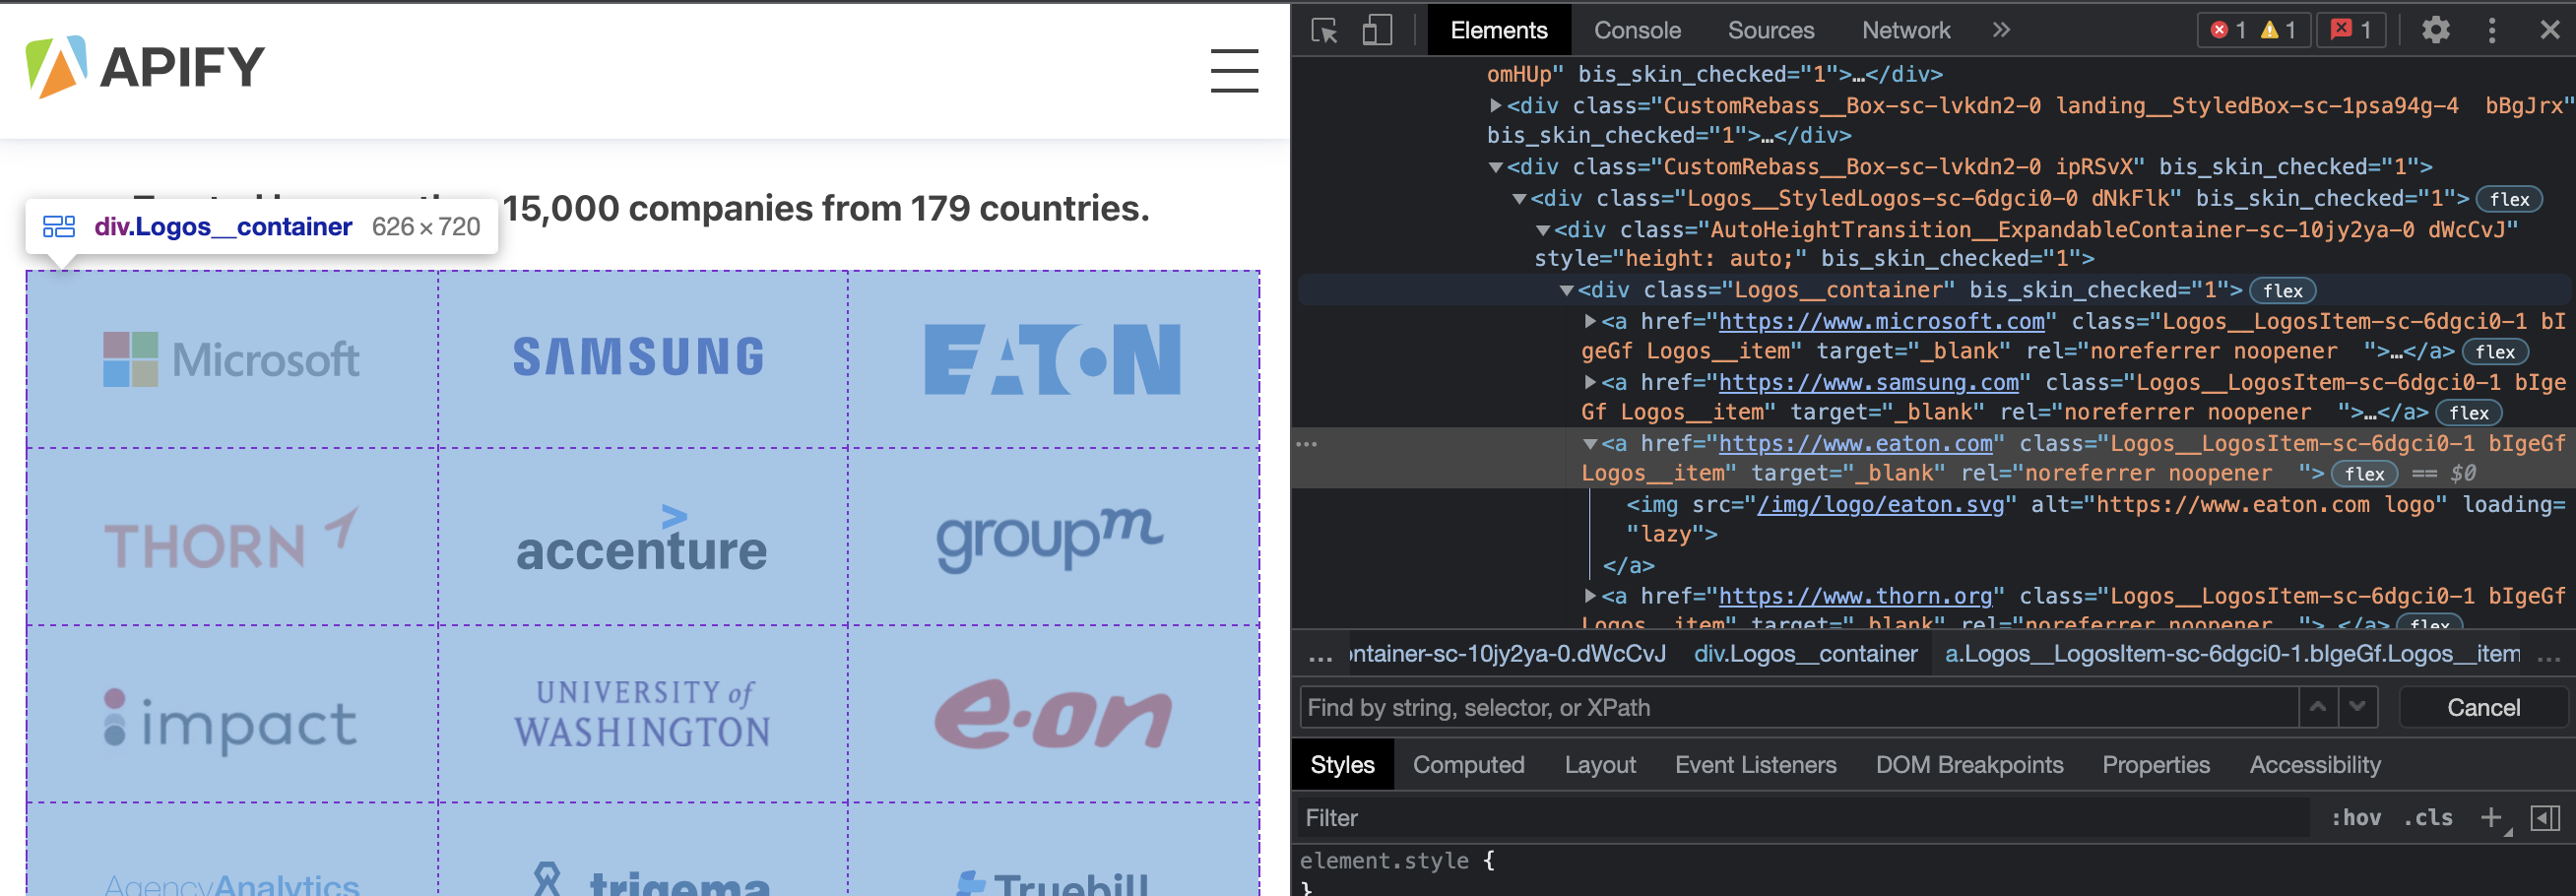Add a new style rule

click(2490, 818)
